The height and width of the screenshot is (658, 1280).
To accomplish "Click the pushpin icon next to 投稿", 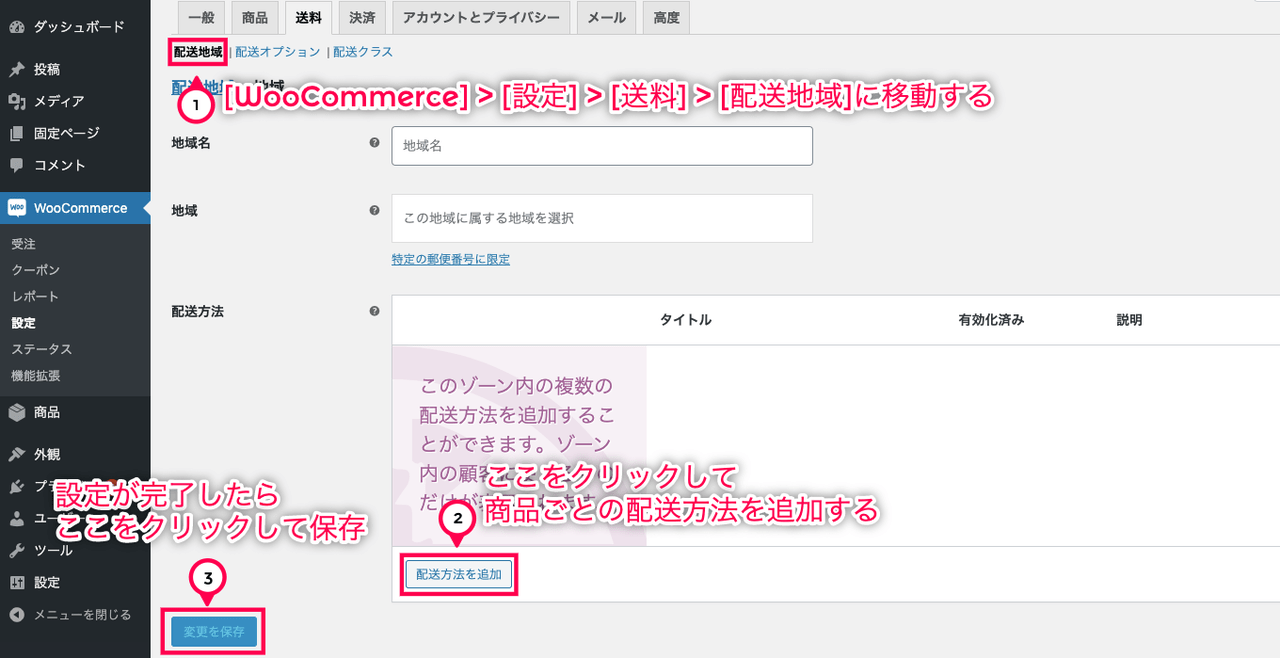I will (x=16, y=69).
